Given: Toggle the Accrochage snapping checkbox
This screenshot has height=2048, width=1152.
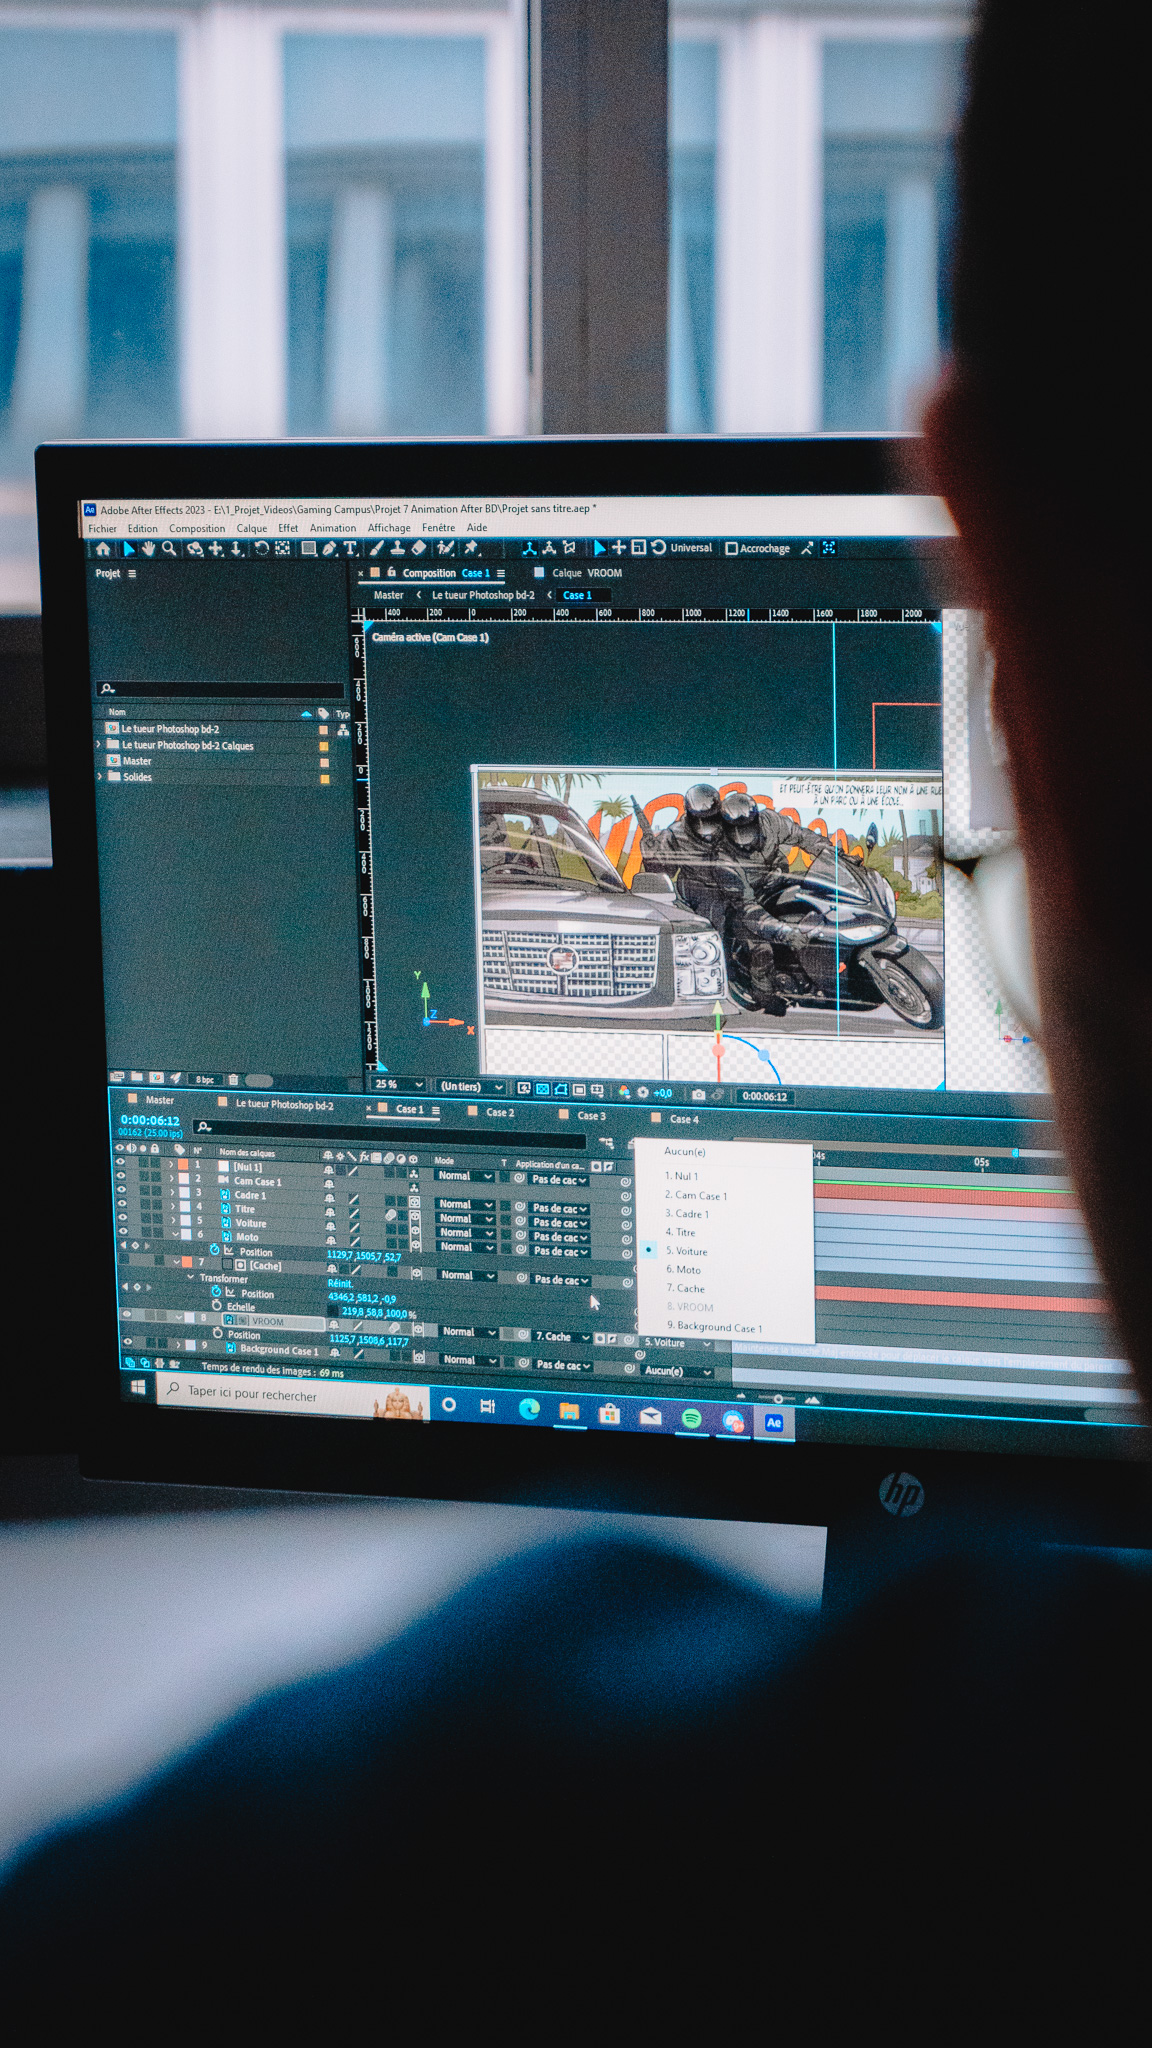Looking at the screenshot, I should coord(731,548).
